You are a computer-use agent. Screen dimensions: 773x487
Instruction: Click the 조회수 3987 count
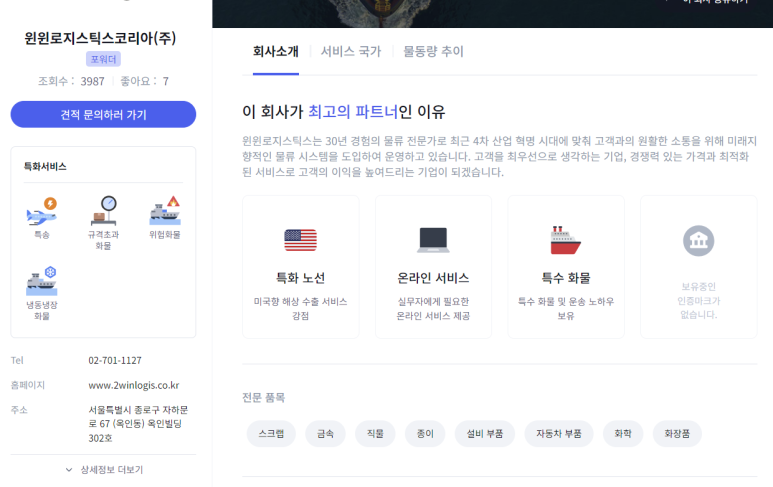click(x=71, y=81)
